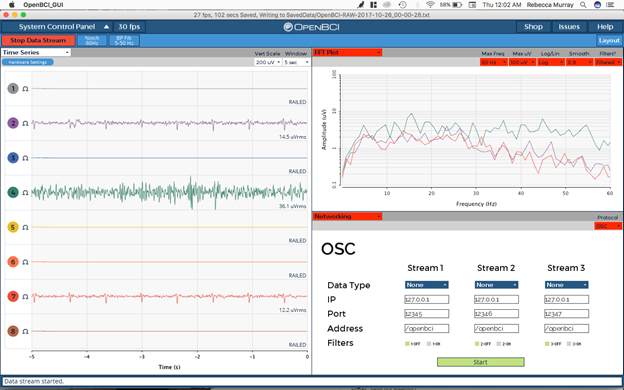The width and height of the screenshot is (624, 390).
Task: Open Spotlight search magnifier in menu bar
Action: tap(583, 5)
